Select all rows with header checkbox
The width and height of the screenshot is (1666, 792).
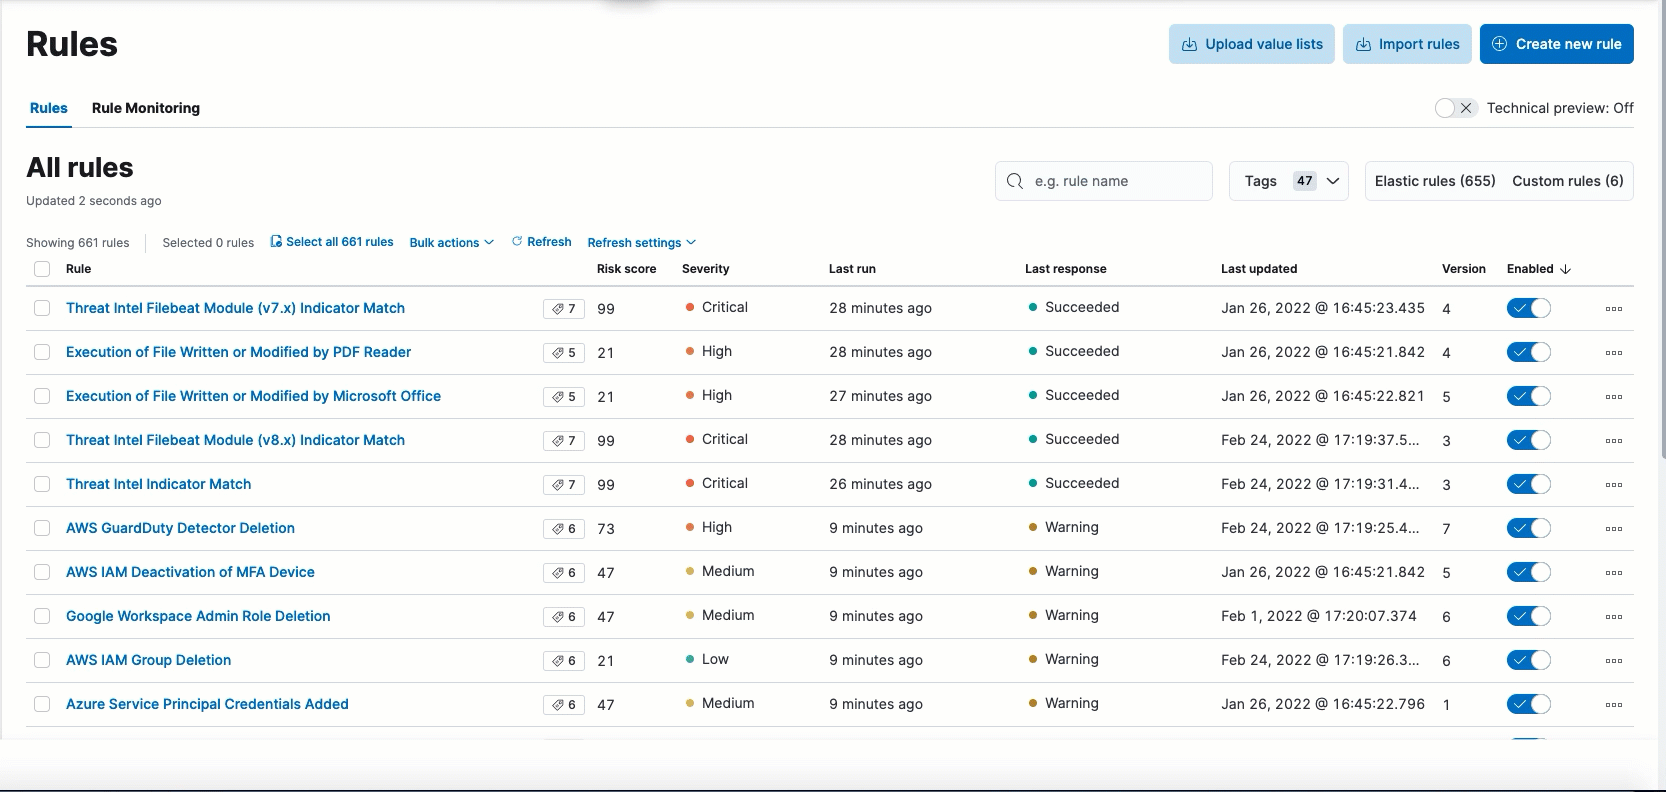tap(42, 269)
